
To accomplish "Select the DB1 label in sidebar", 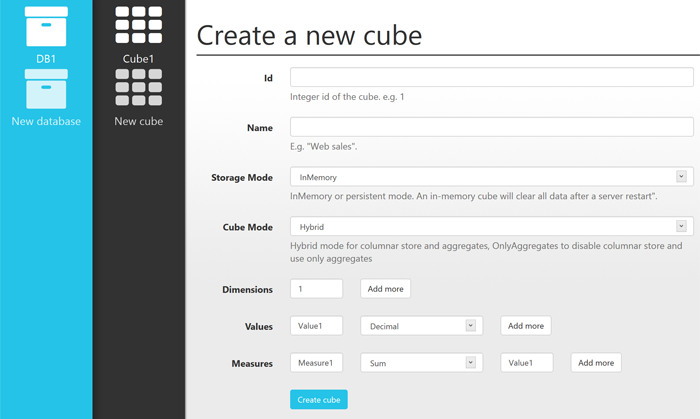I will (x=46, y=59).
